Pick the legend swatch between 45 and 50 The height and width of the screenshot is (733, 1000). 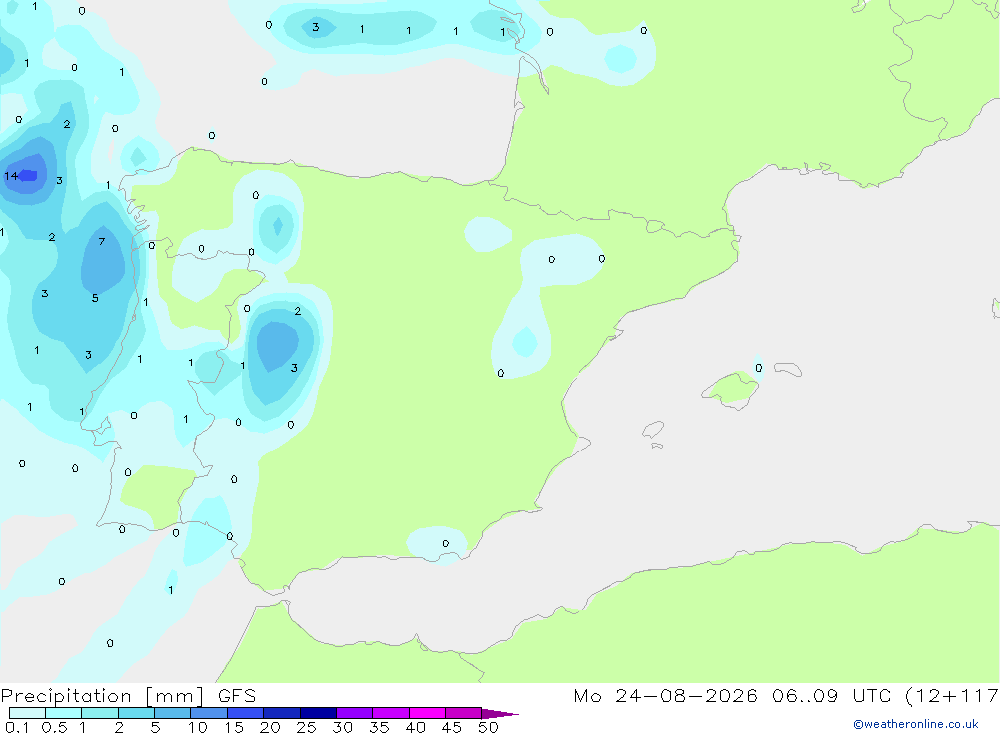pyautogui.click(x=464, y=713)
